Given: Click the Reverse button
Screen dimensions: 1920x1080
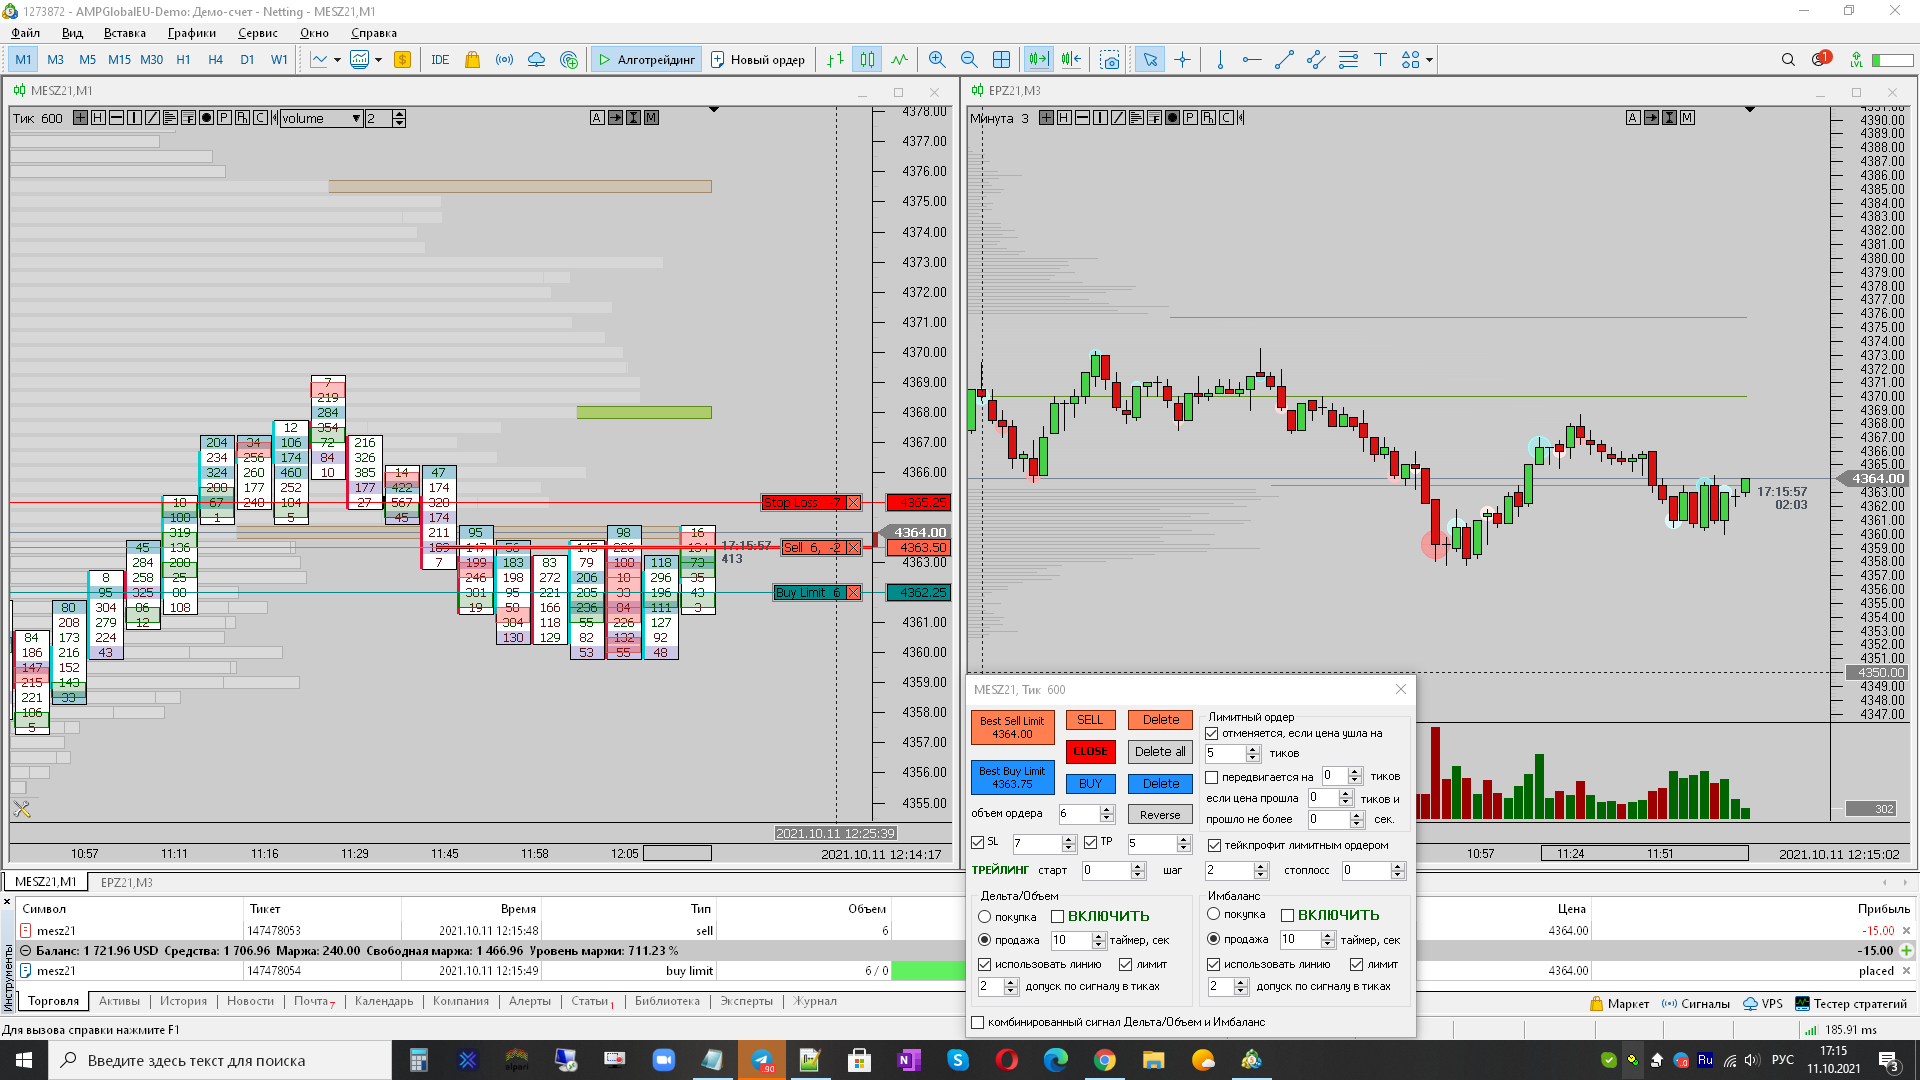Looking at the screenshot, I should coord(1160,815).
